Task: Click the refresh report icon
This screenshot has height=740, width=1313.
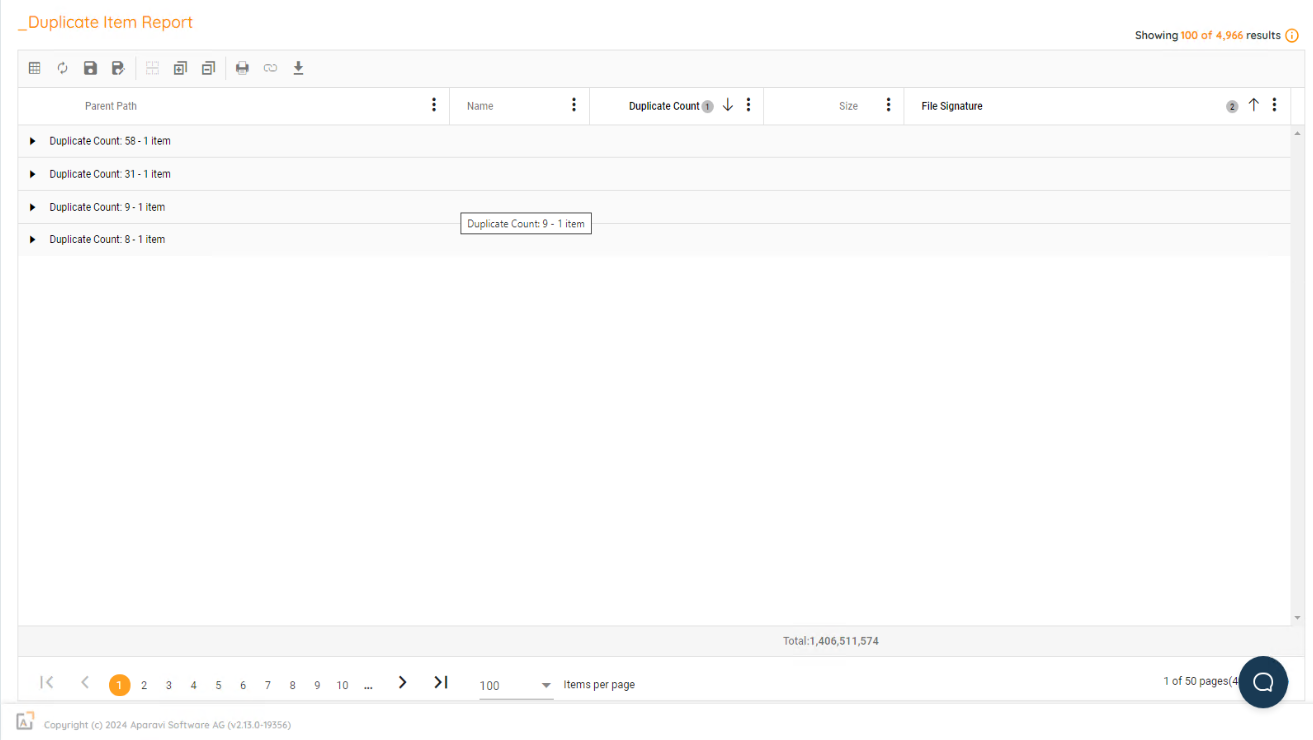Action: click(x=62, y=68)
